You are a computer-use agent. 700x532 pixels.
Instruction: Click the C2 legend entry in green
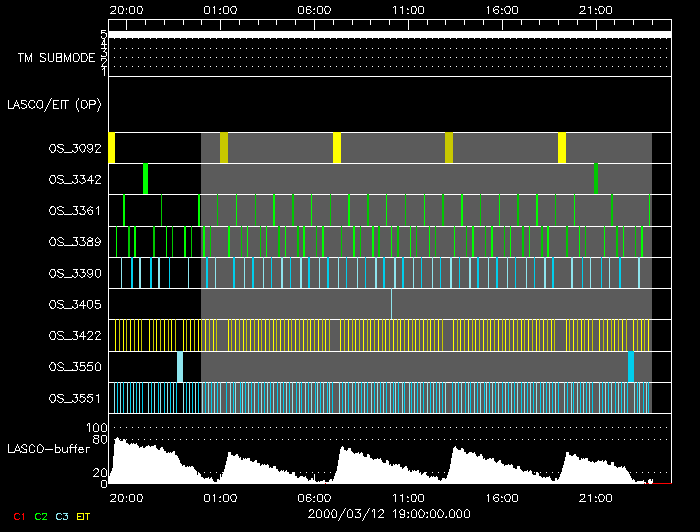click(40, 516)
